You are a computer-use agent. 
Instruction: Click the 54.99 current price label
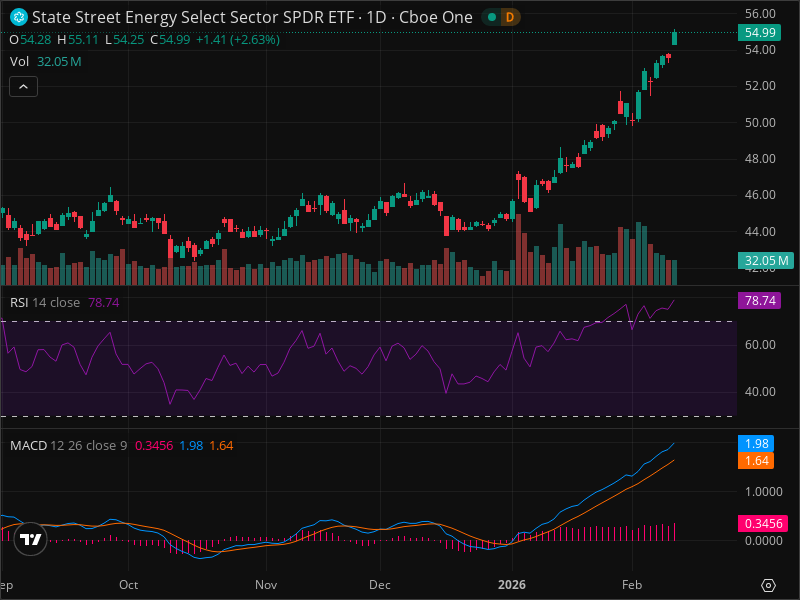click(759, 33)
